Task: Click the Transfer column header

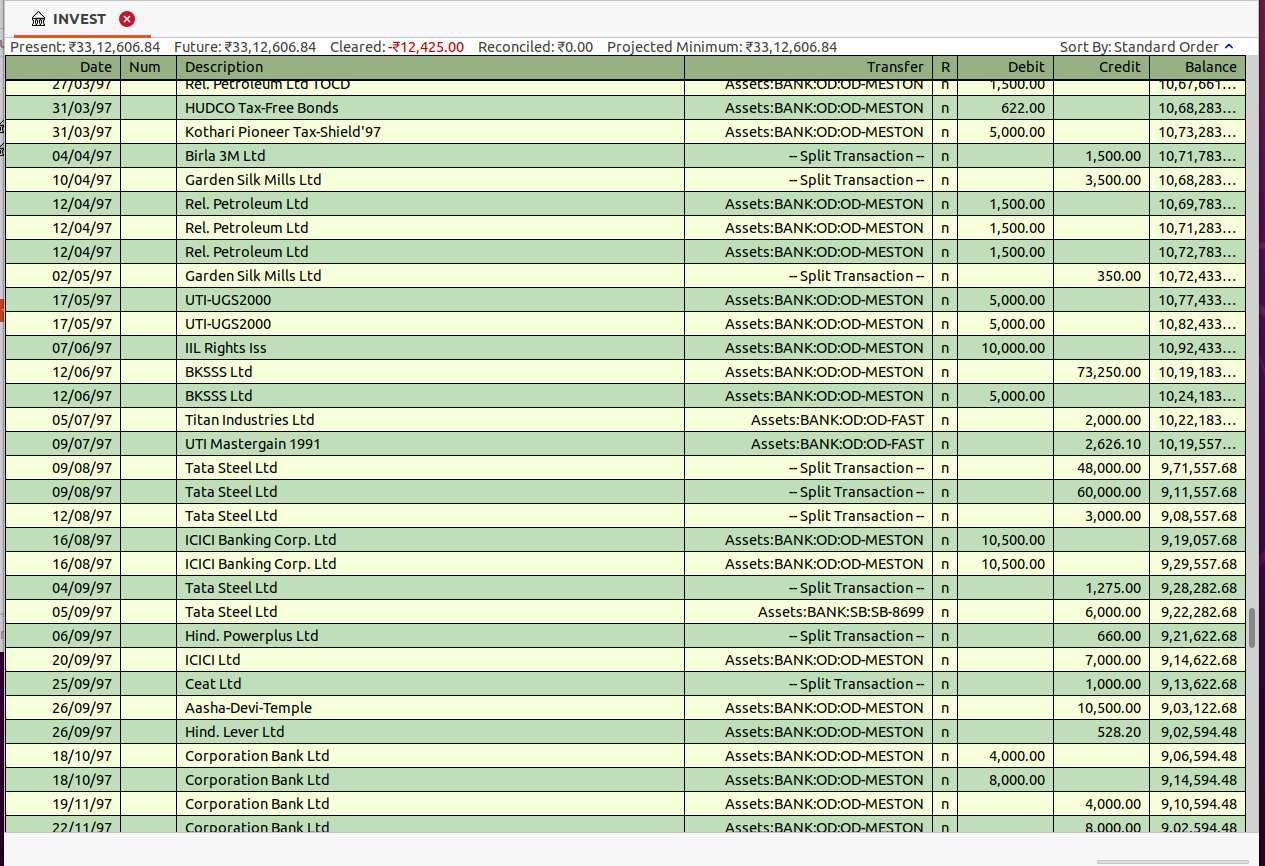Action: click(808, 67)
